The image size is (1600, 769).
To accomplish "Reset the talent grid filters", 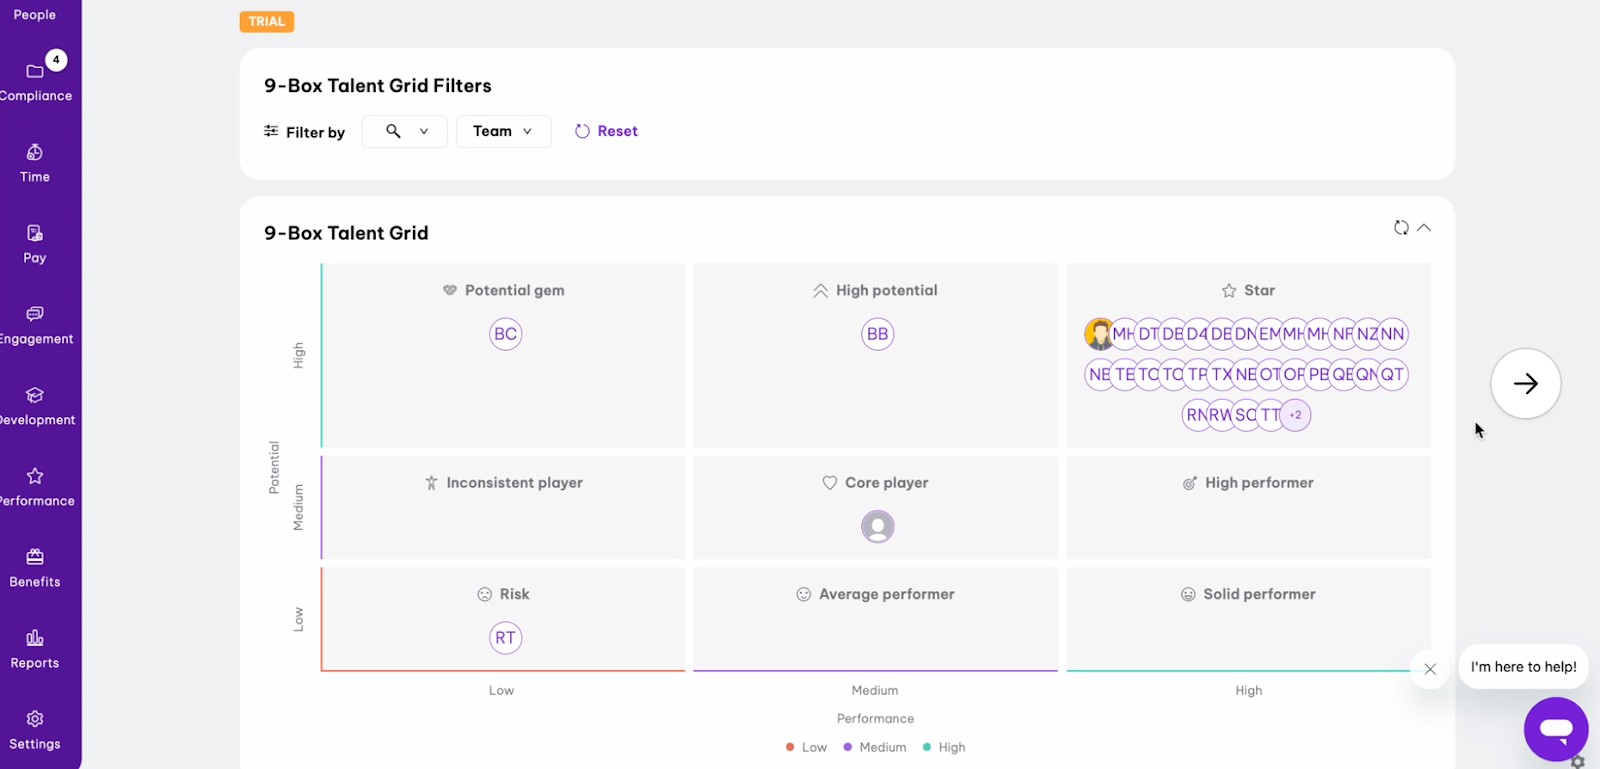I will pyautogui.click(x=606, y=131).
